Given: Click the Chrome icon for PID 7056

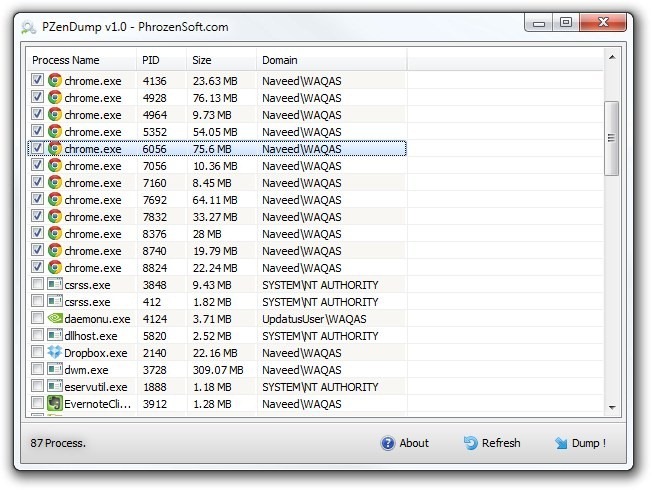Looking at the screenshot, I should [x=55, y=165].
